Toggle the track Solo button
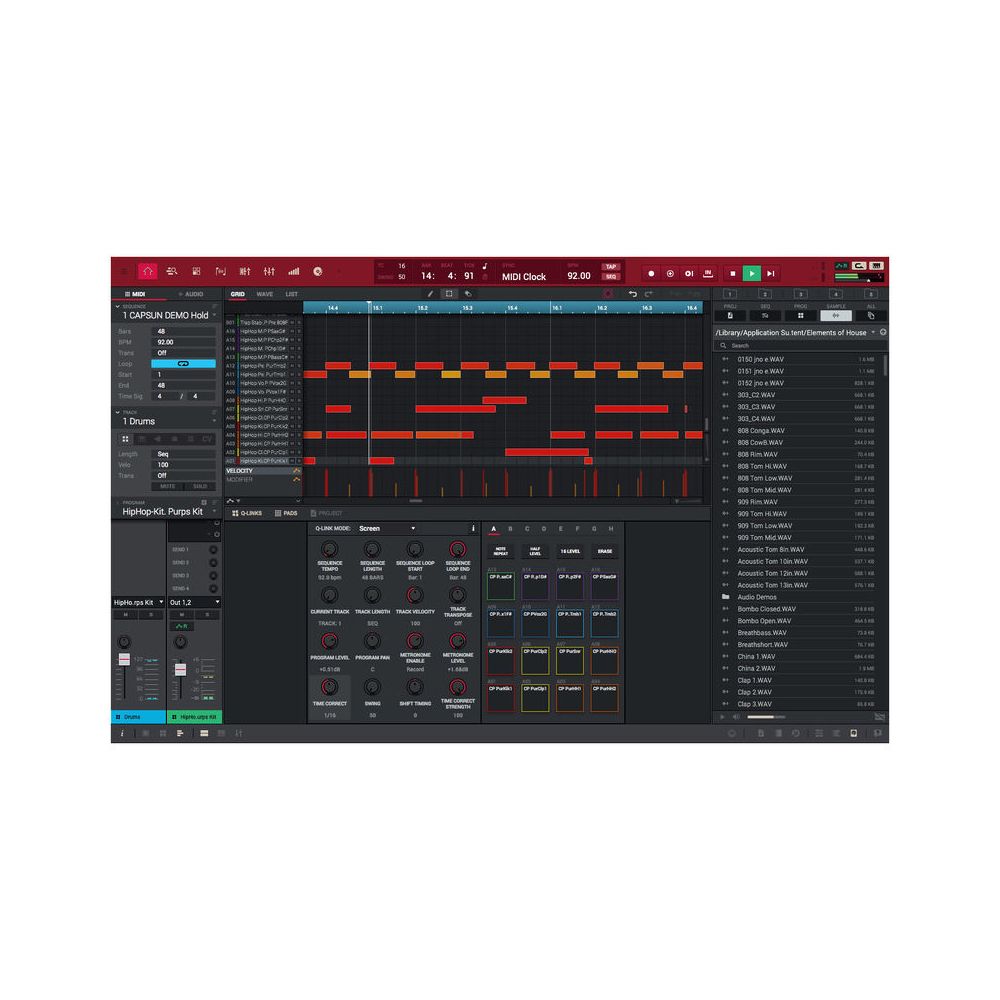The width and height of the screenshot is (1000, 1000). pos(200,486)
